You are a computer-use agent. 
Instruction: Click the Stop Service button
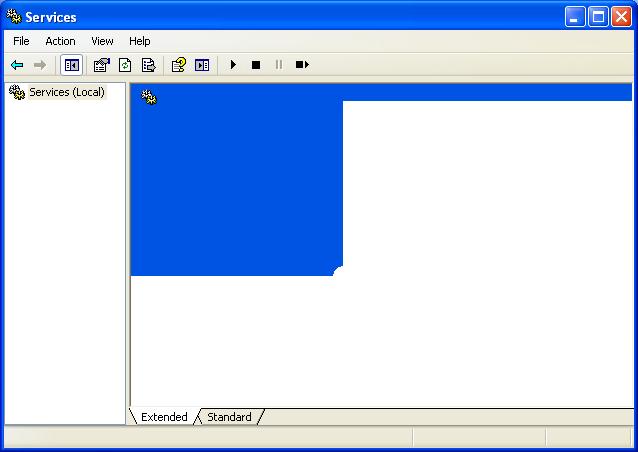[x=256, y=65]
